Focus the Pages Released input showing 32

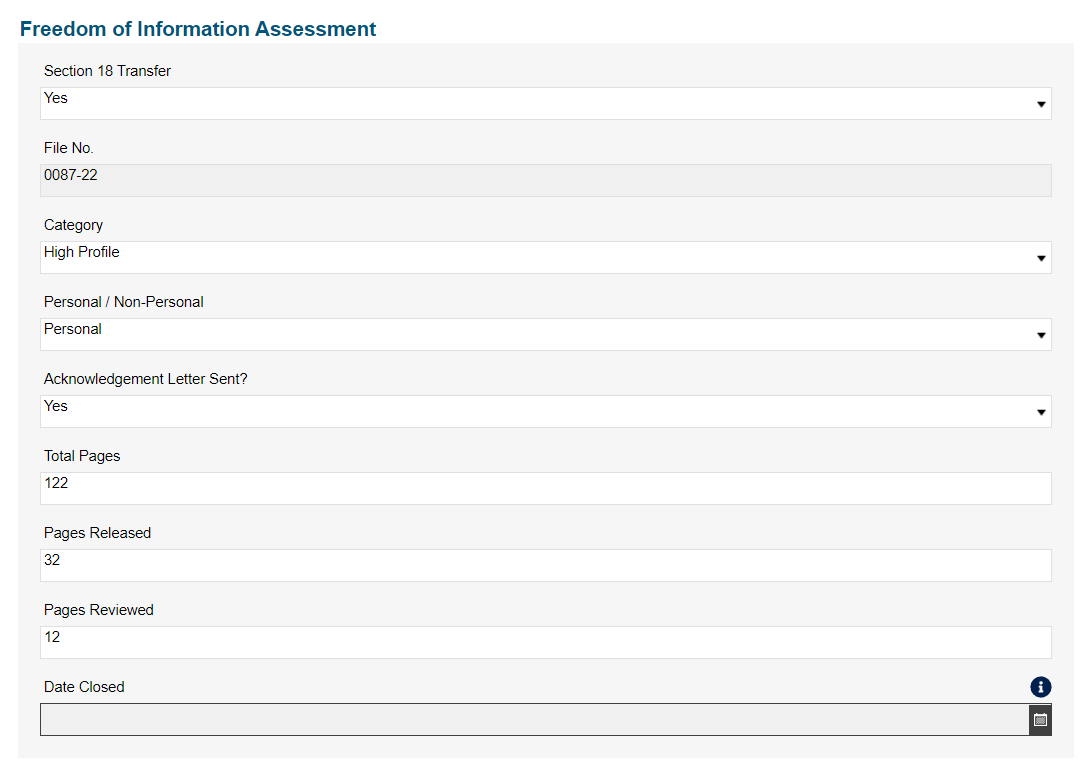545,565
